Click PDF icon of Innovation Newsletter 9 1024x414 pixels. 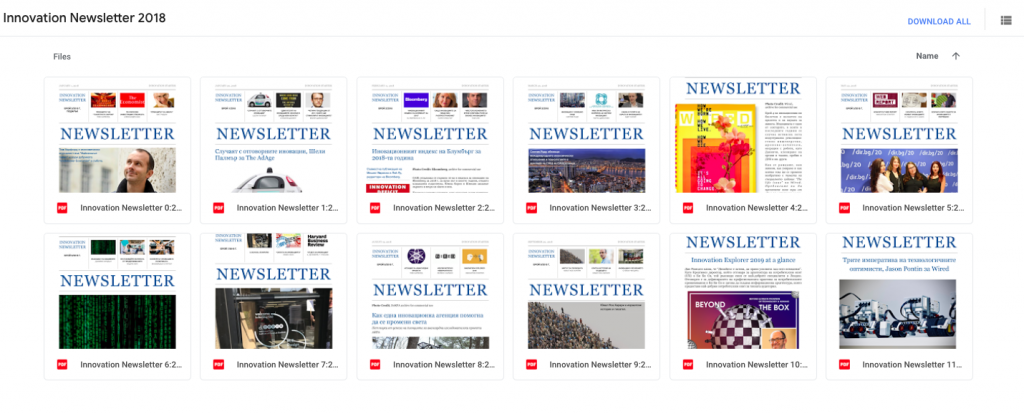pyautogui.click(x=530, y=364)
